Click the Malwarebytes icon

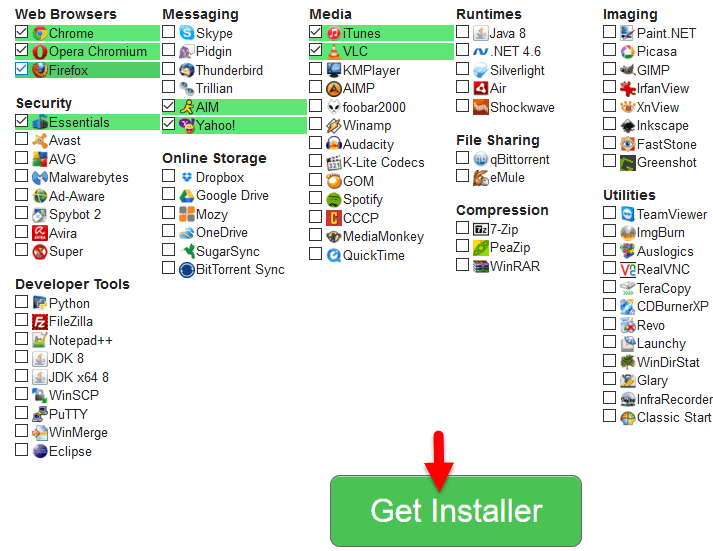tap(40, 177)
